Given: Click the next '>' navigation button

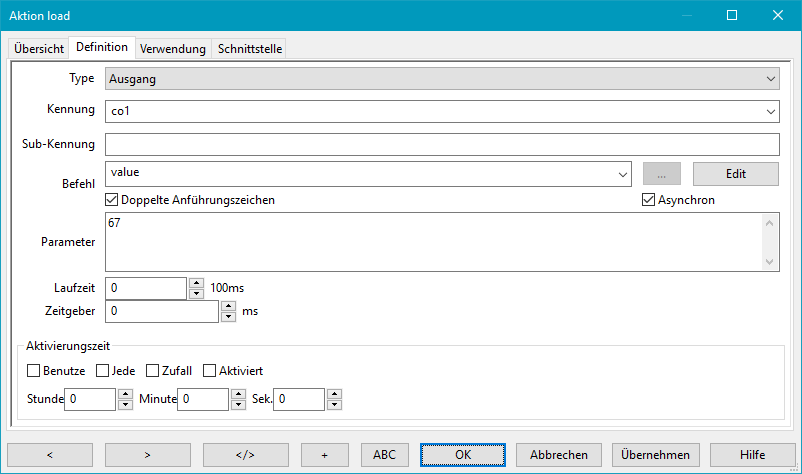Looking at the screenshot, I should [x=147, y=454].
